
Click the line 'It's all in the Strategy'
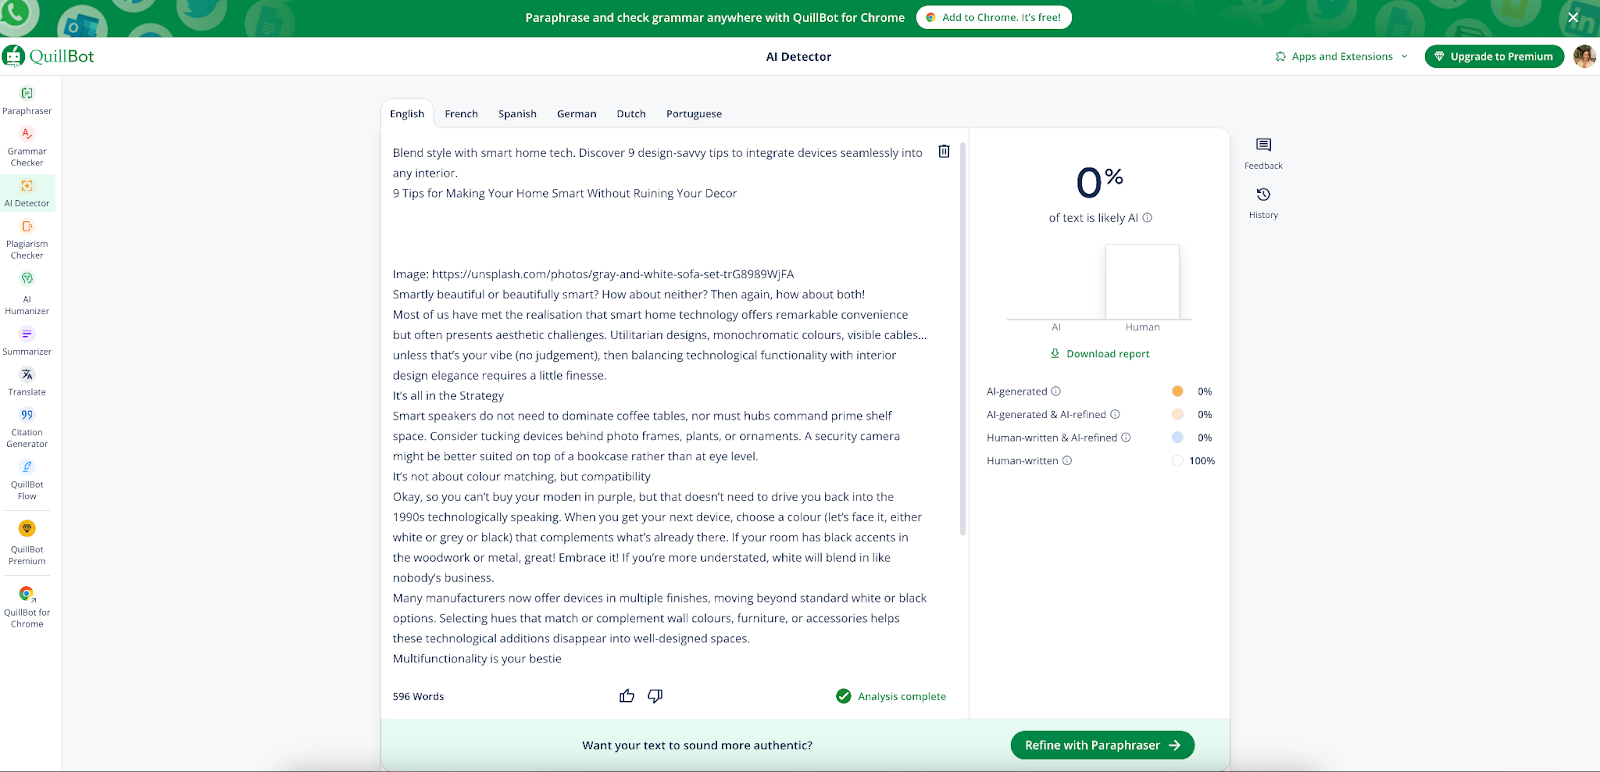[x=448, y=396]
